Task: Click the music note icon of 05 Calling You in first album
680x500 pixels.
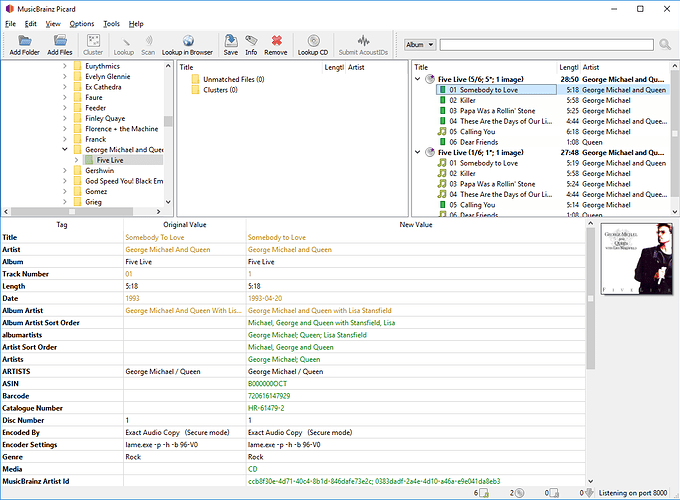Action: (x=442, y=131)
